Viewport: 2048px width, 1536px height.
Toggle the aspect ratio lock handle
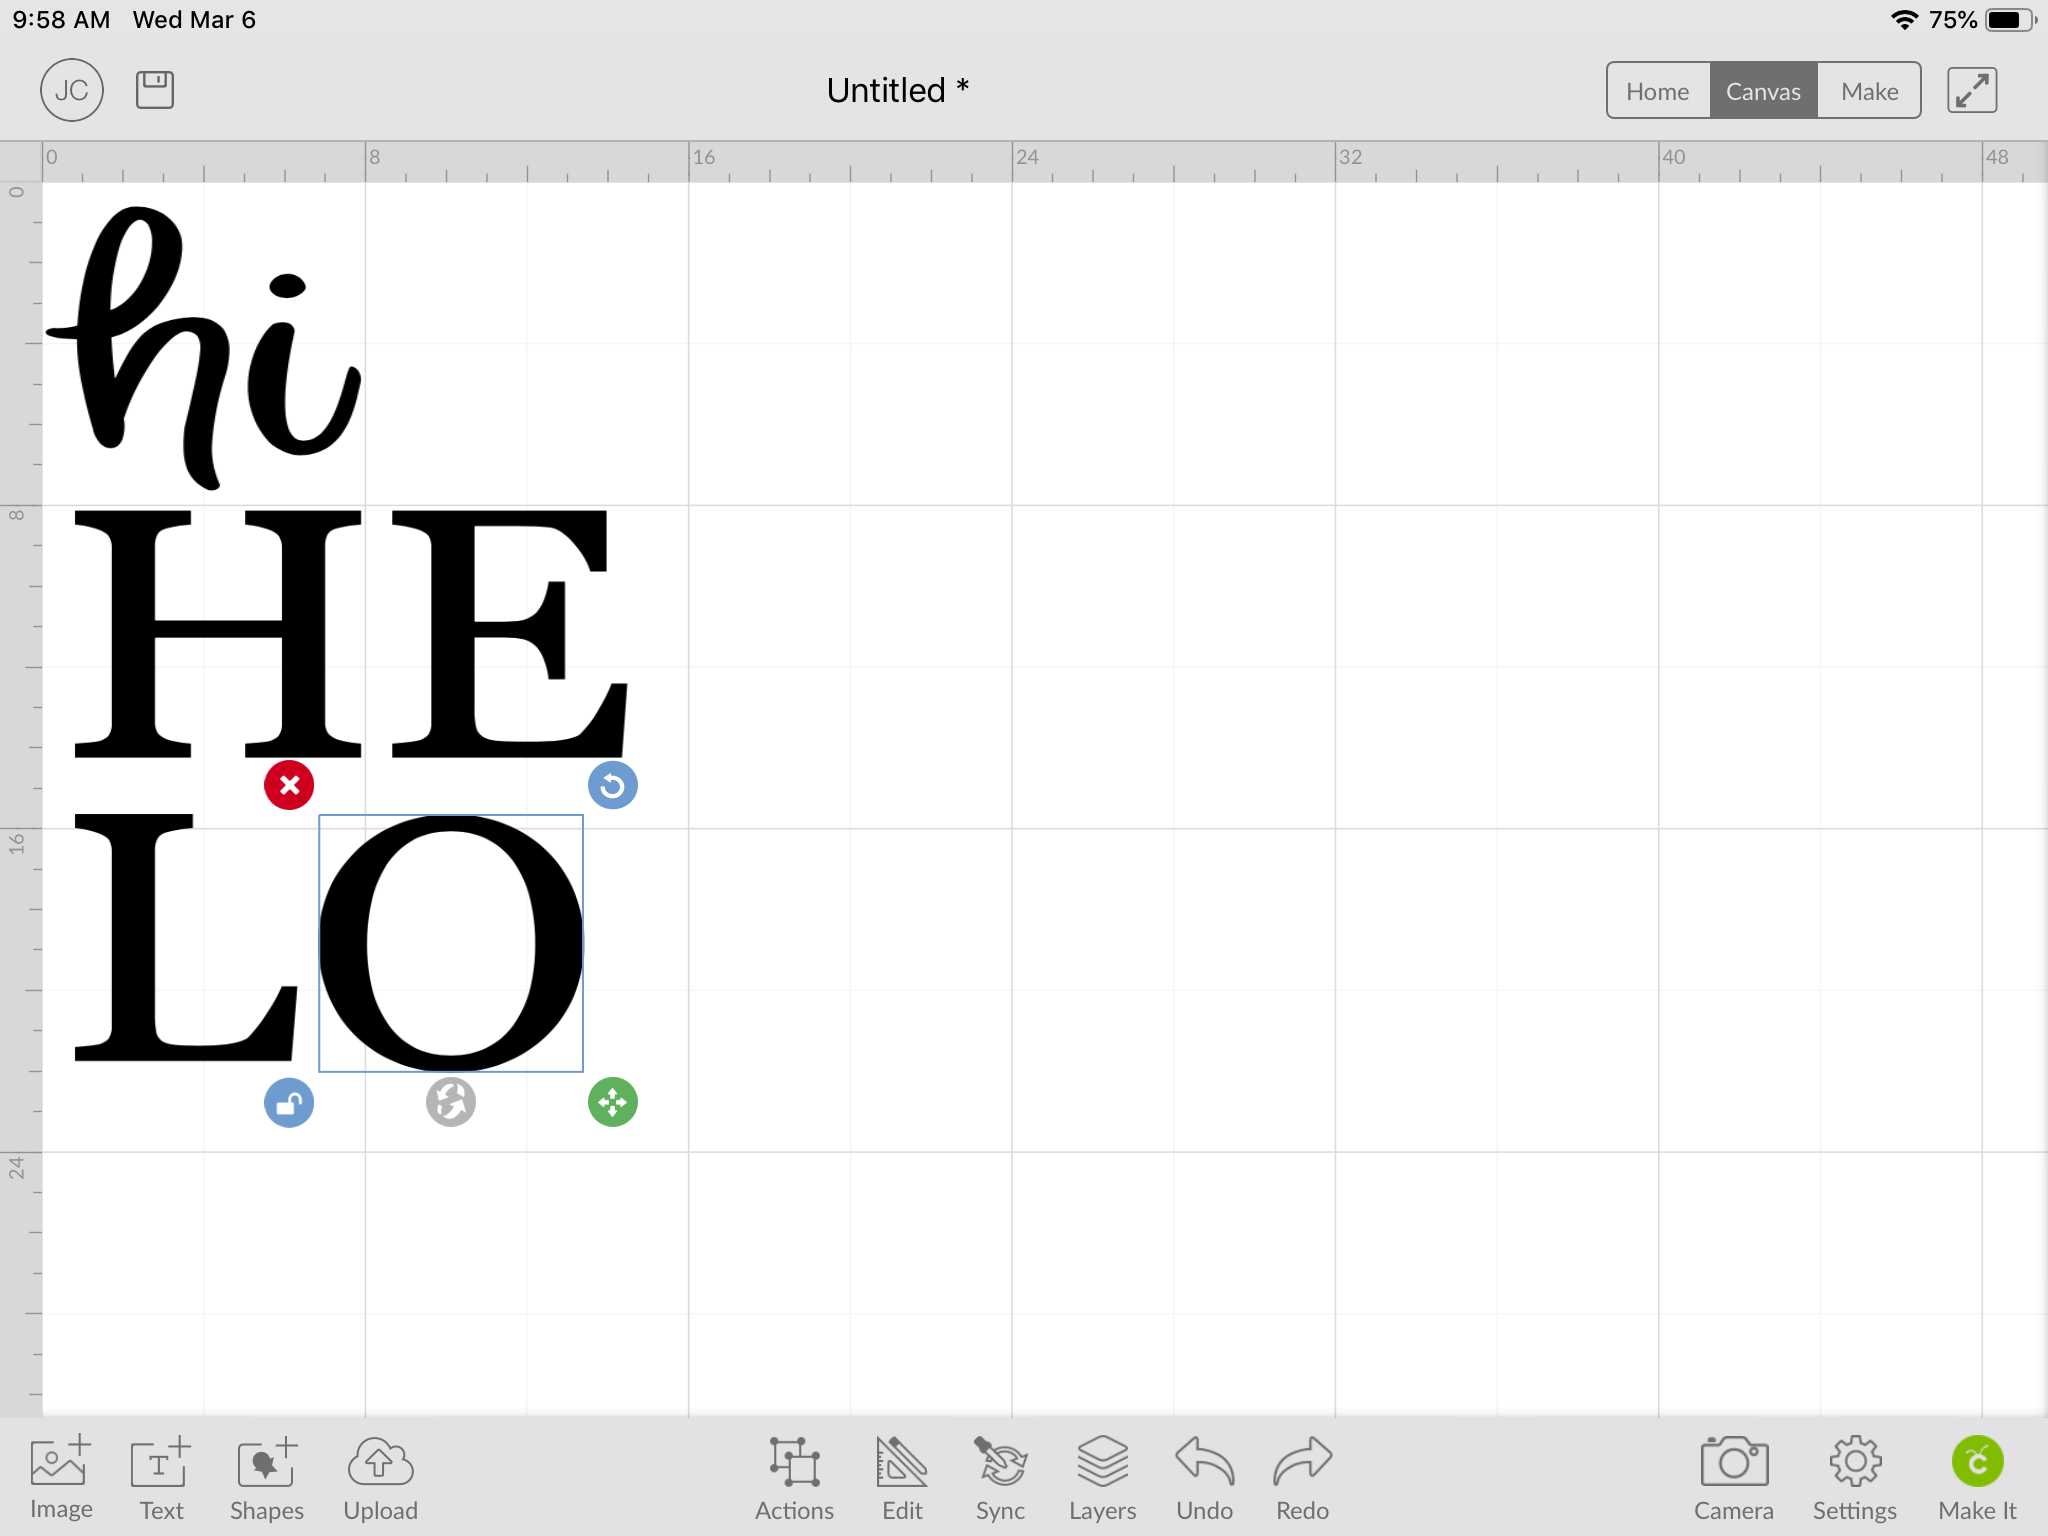click(289, 1103)
